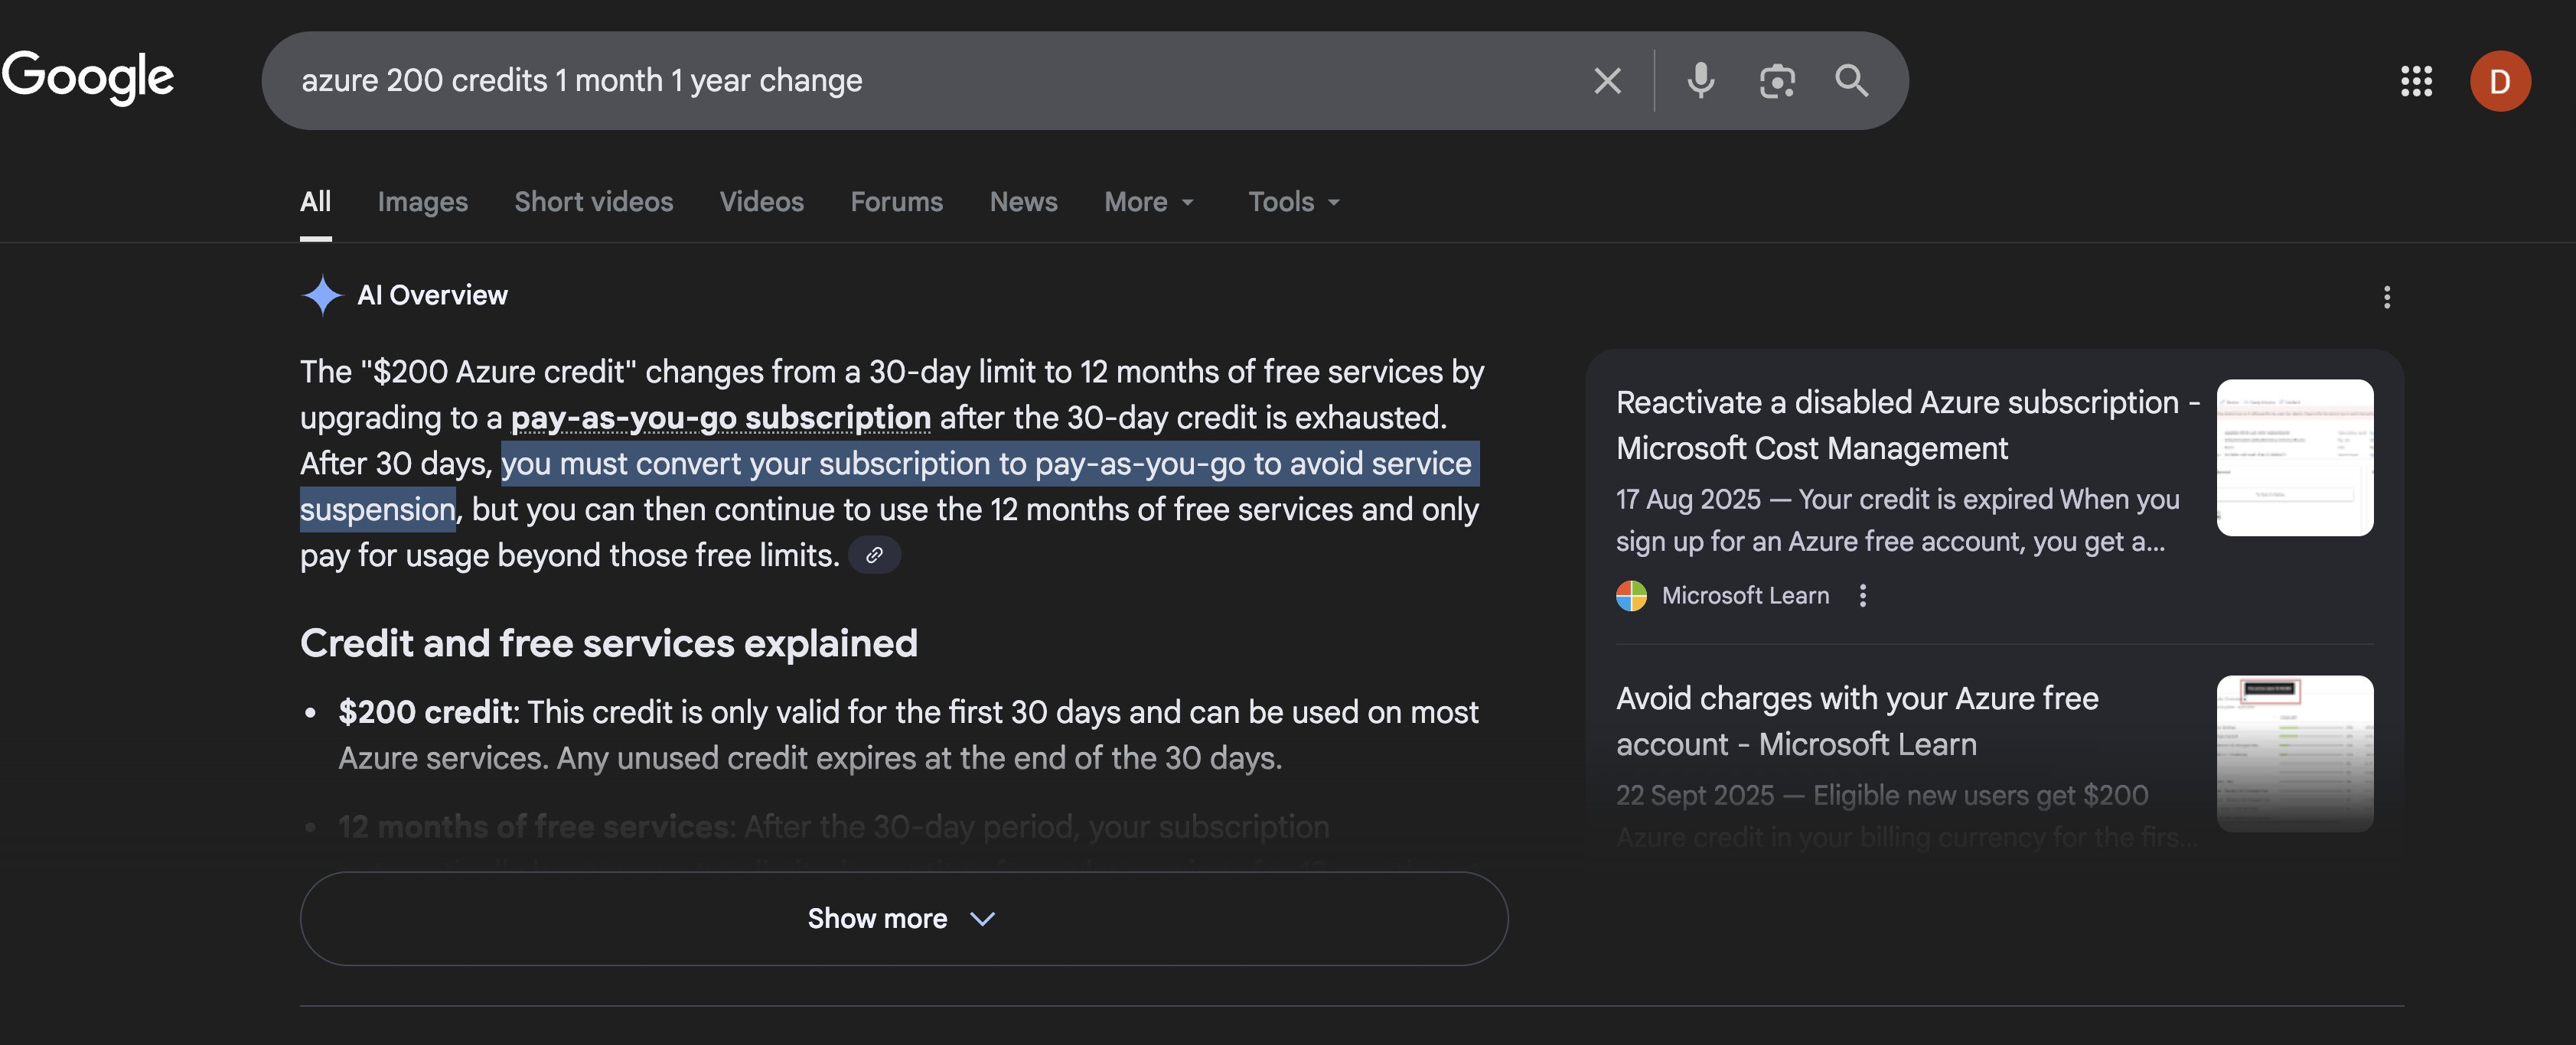Open Reactivate a disabled Azure subscription article
Screen dimensions: 2576x1045
click(1906, 425)
